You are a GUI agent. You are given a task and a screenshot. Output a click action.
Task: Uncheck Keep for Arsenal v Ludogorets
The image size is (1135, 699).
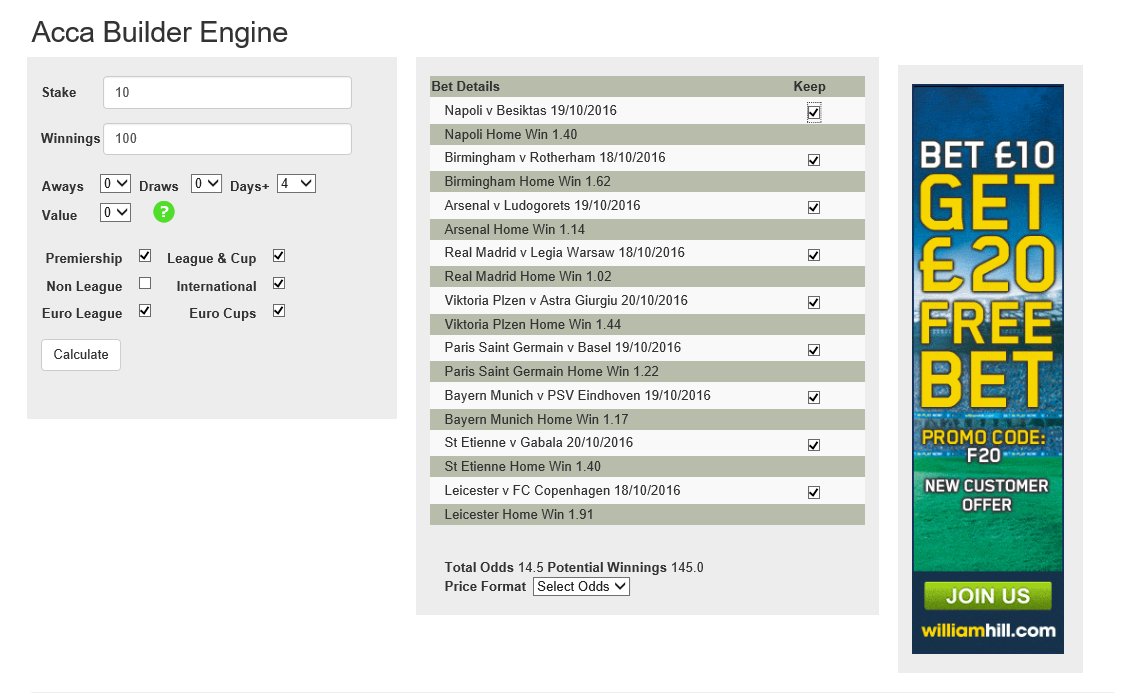(x=813, y=207)
